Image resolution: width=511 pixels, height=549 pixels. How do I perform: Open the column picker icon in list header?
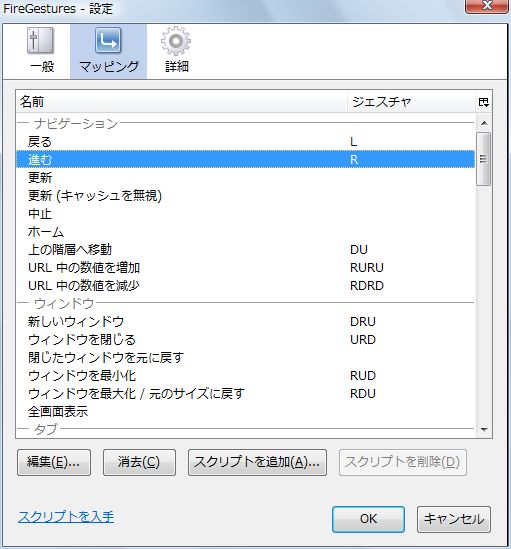tap(484, 102)
